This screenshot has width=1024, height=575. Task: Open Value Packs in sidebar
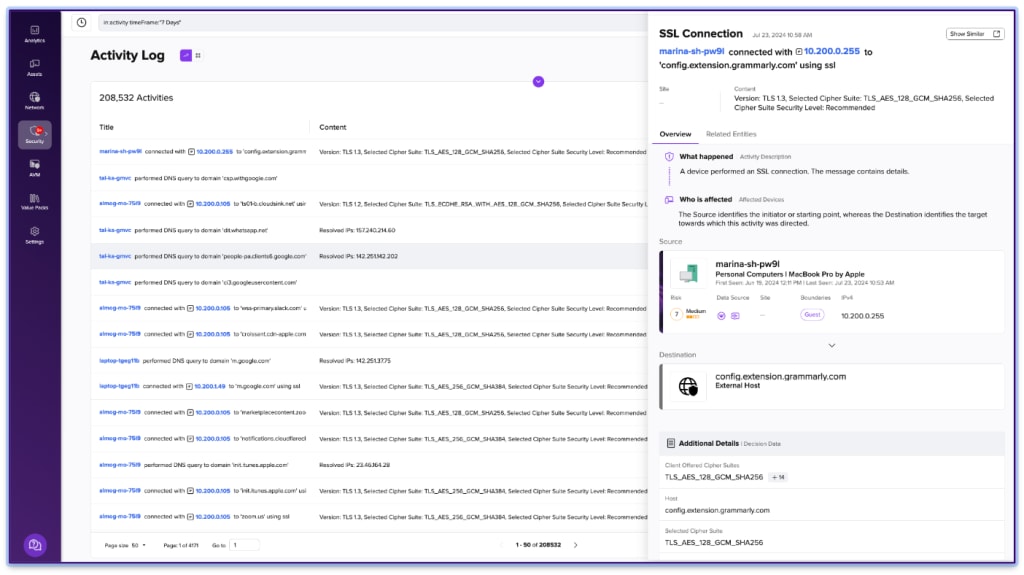click(35, 201)
